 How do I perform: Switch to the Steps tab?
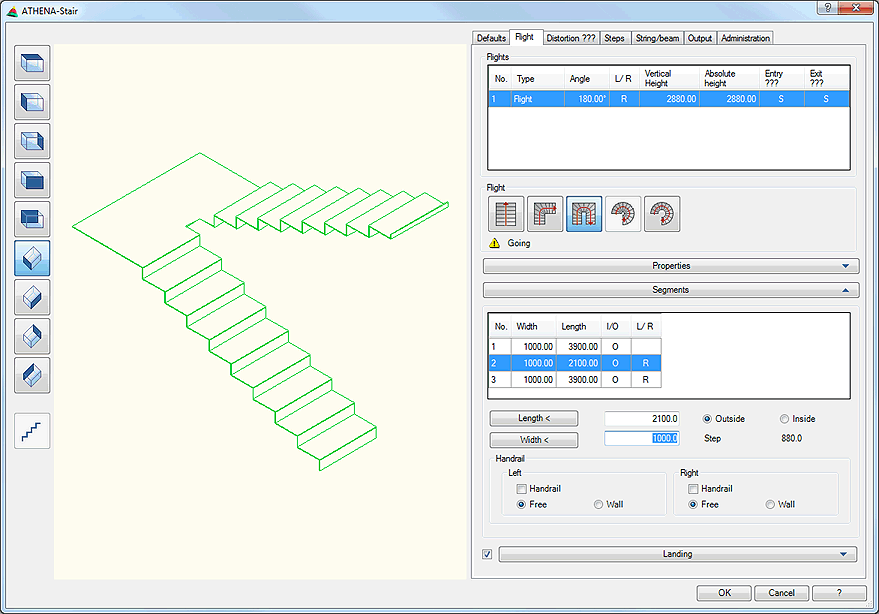coord(614,37)
